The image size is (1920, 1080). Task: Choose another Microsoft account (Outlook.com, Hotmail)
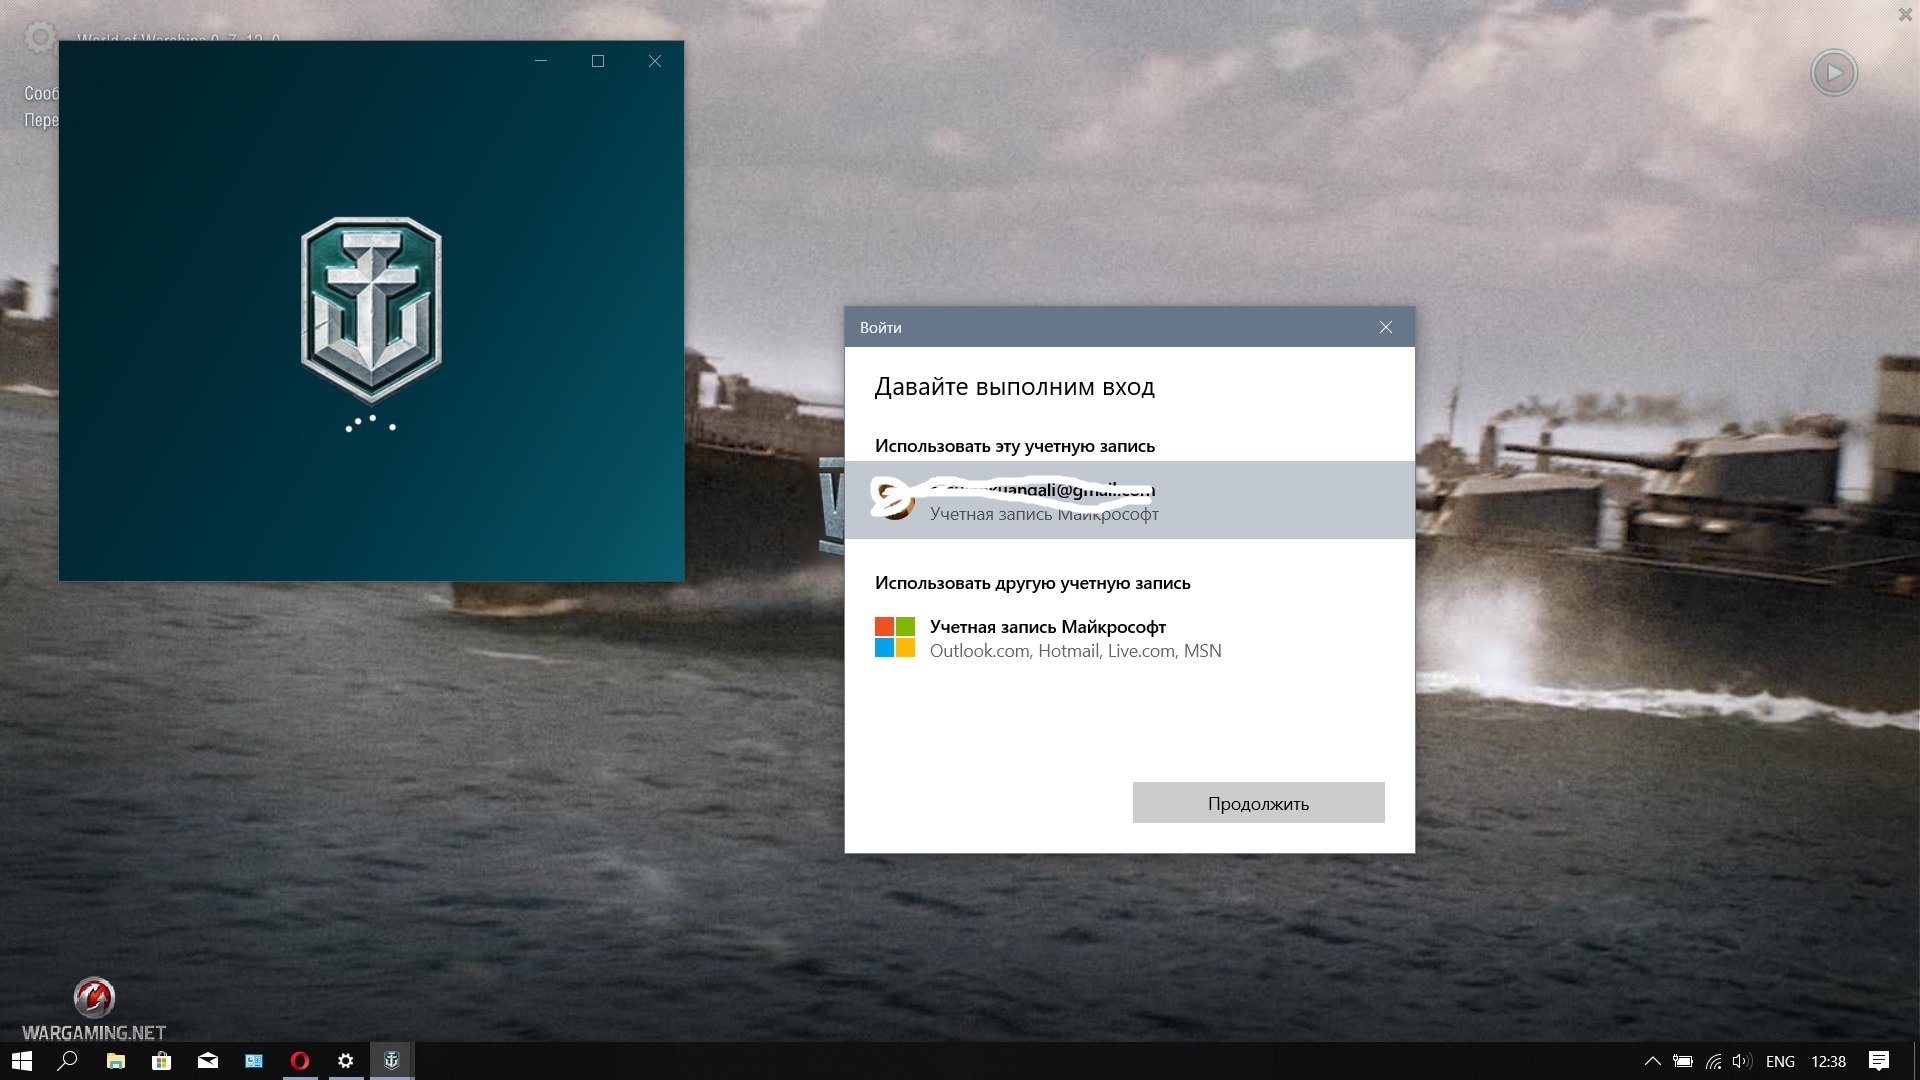tap(1129, 638)
